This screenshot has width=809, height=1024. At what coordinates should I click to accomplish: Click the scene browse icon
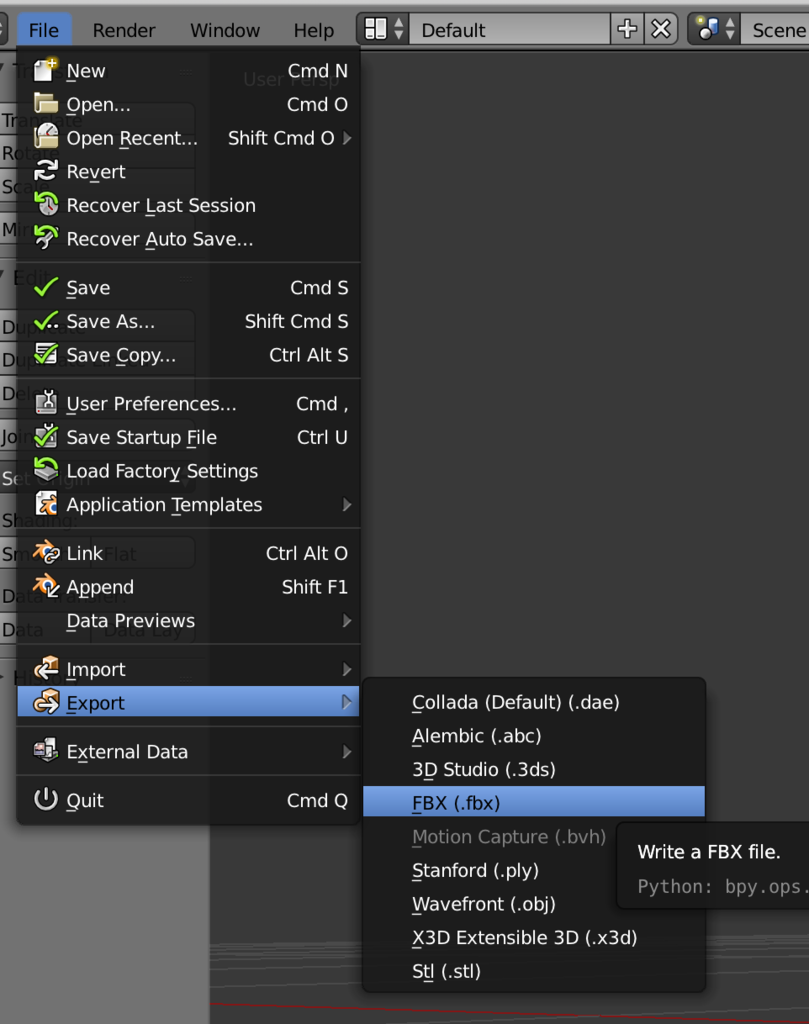coord(715,29)
